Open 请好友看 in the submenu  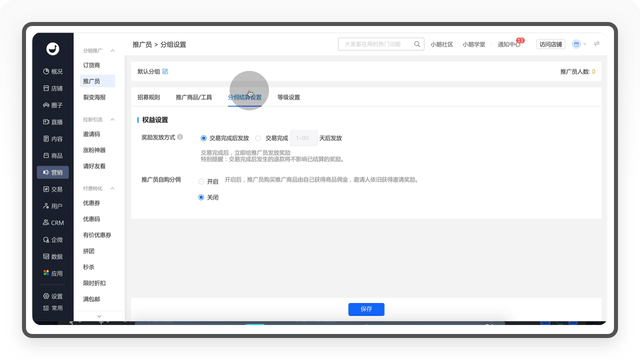coord(94,166)
